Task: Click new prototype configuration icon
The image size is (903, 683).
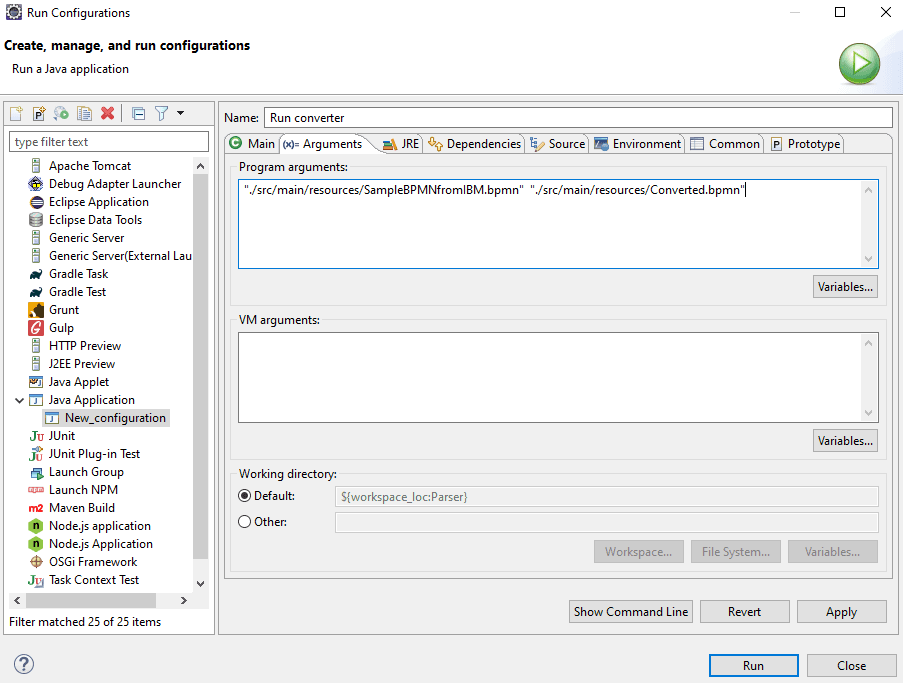Action: coord(39,113)
